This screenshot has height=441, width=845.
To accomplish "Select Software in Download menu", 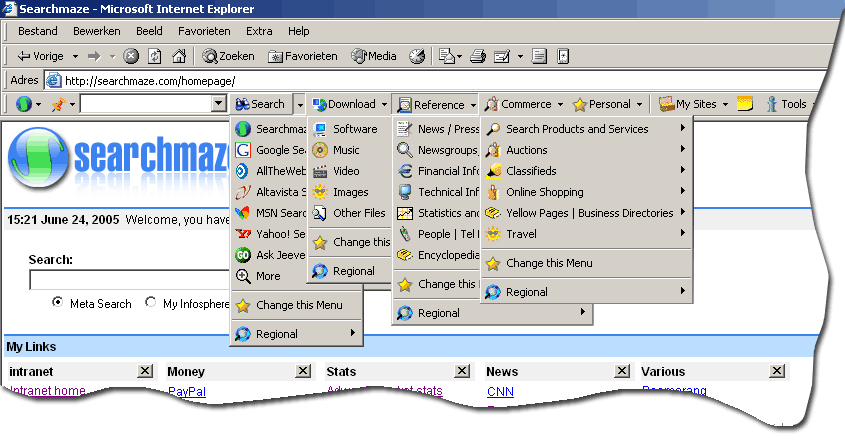I will click(x=350, y=129).
